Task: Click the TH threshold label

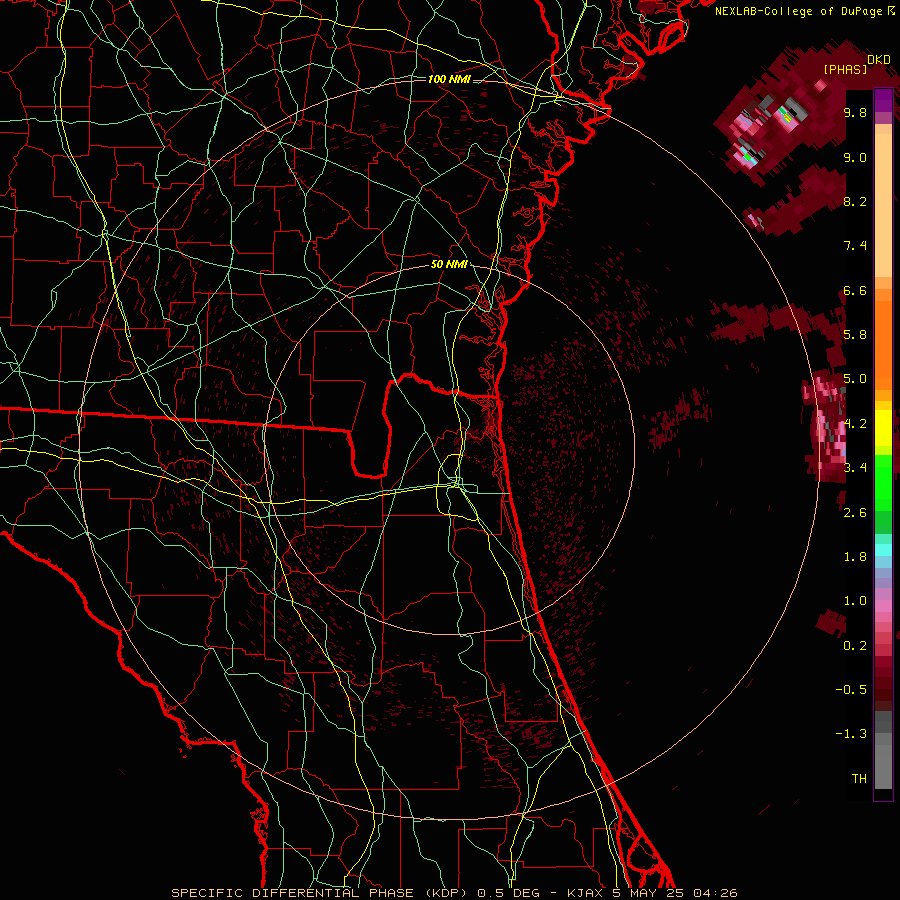Action: click(859, 778)
